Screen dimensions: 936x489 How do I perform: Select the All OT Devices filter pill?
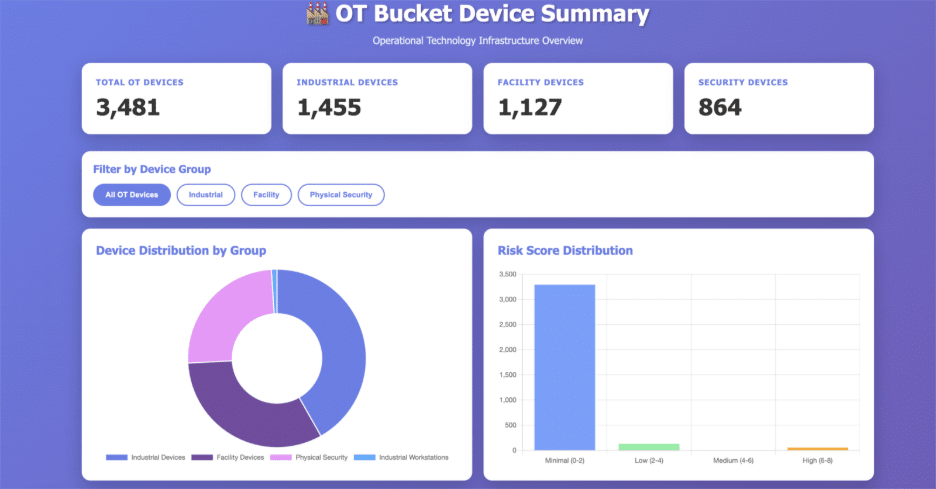[131, 195]
